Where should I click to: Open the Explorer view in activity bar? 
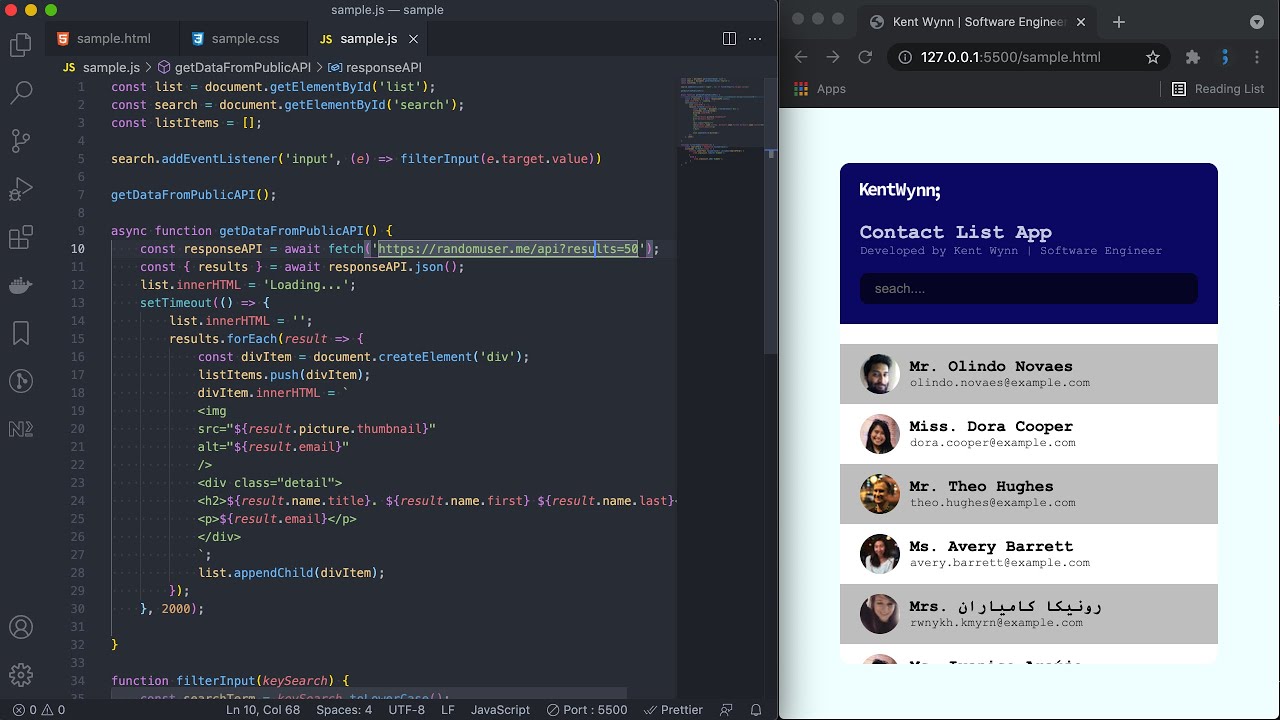21,44
